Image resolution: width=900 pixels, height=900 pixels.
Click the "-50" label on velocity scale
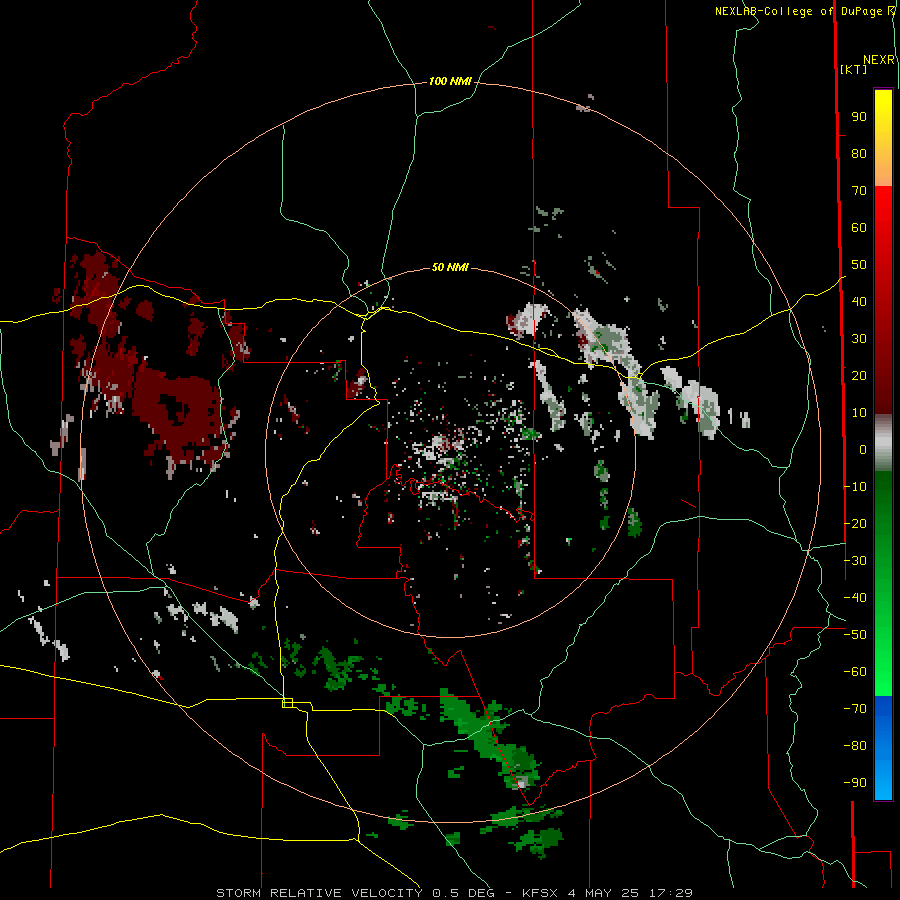pos(855,635)
